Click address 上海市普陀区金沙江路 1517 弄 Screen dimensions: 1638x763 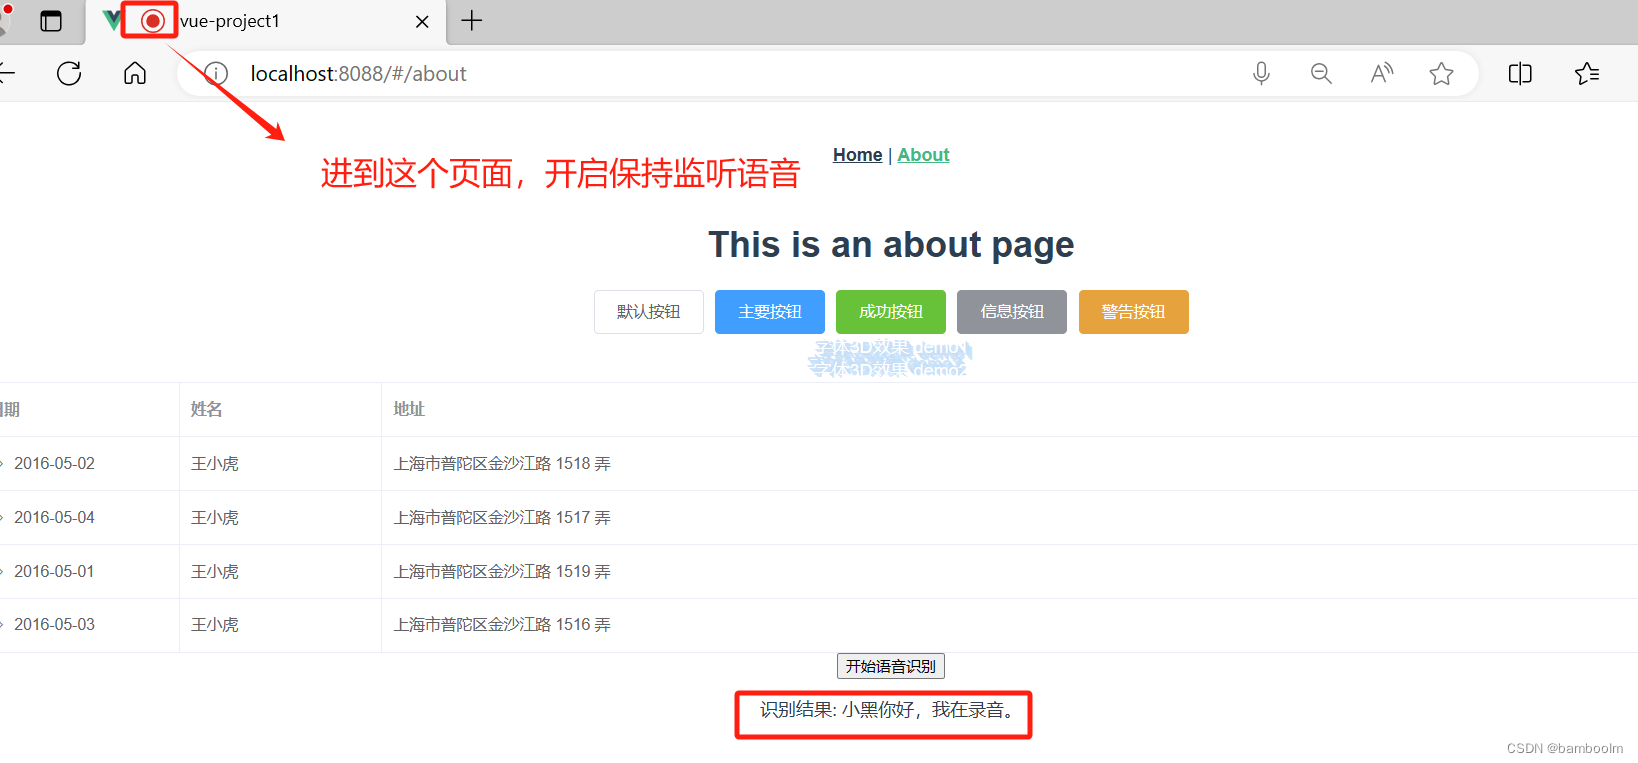(x=502, y=518)
